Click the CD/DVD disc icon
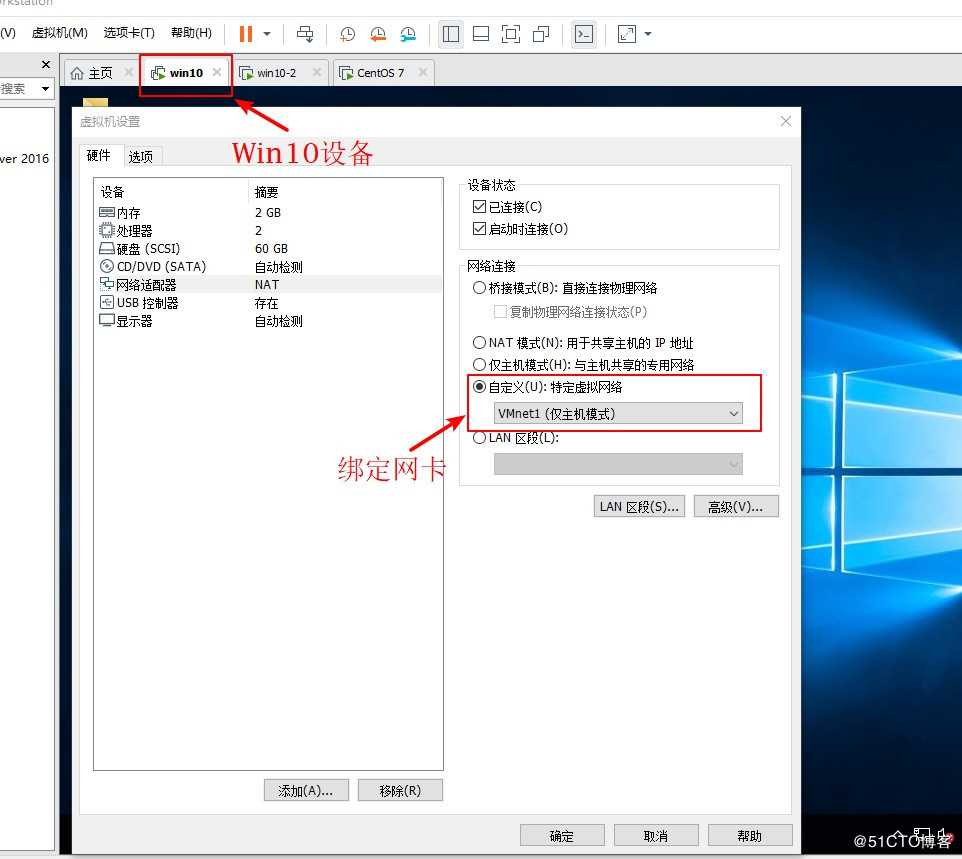Viewport: 962px width, 859px height. click(107, 266)
